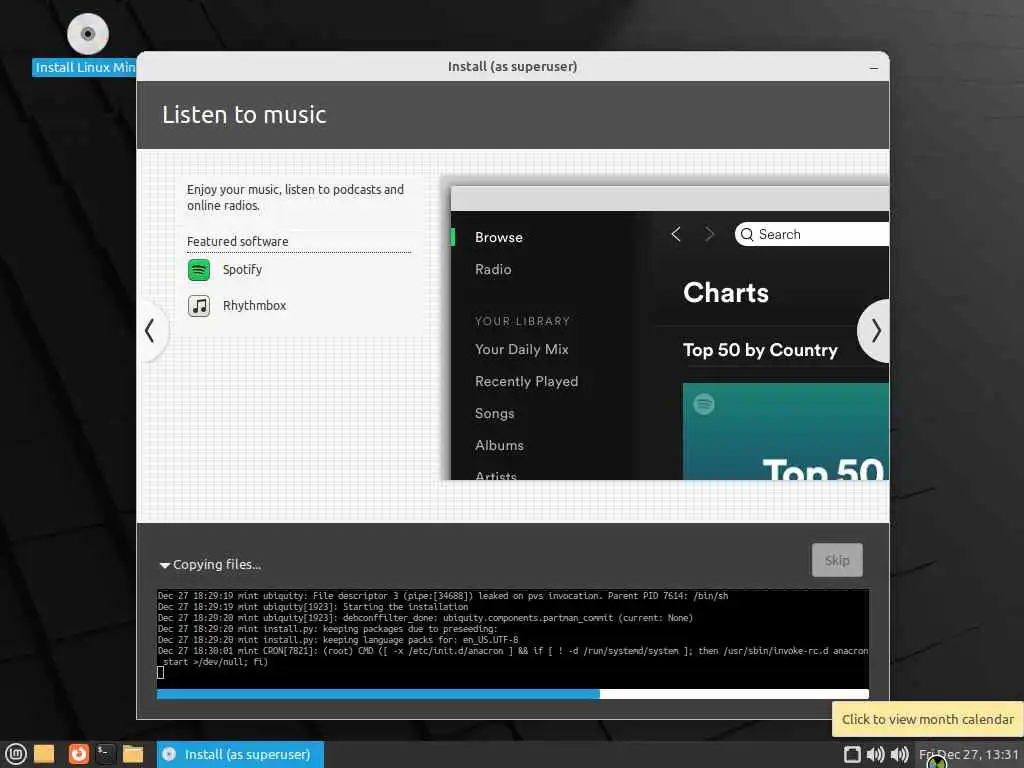Click the Browse item in Spotify preview
The height and width of the screenshot is (768, 1024).
pyautogui.click(x=498, y=237)
